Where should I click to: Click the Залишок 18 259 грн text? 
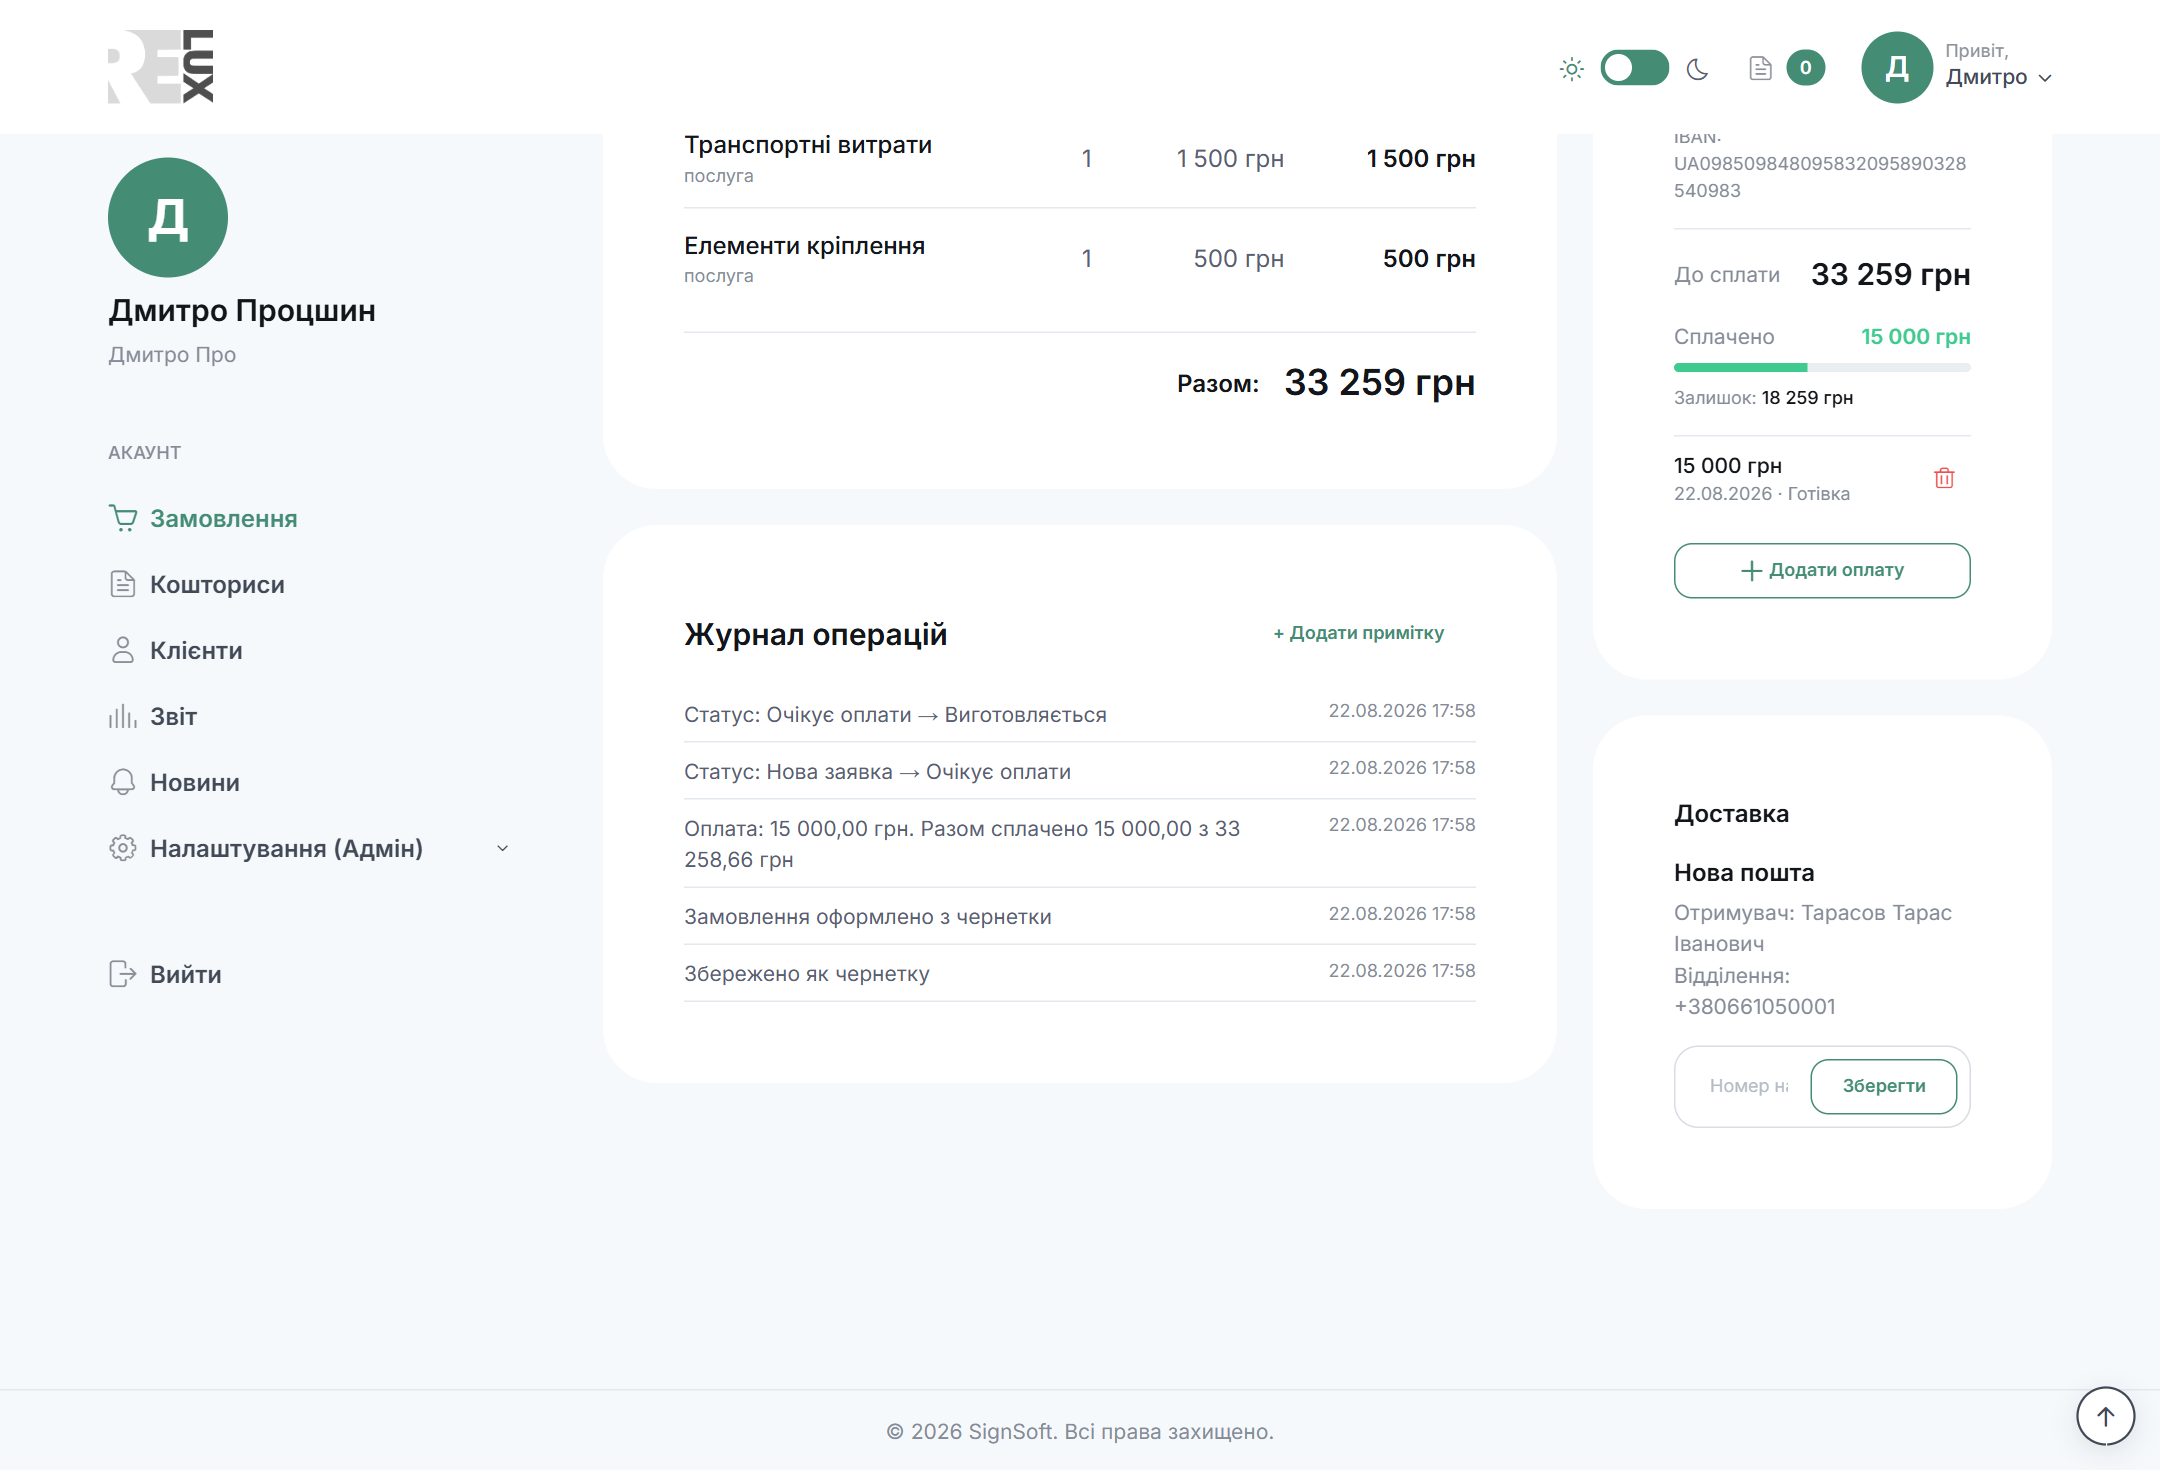[1763, 398]
